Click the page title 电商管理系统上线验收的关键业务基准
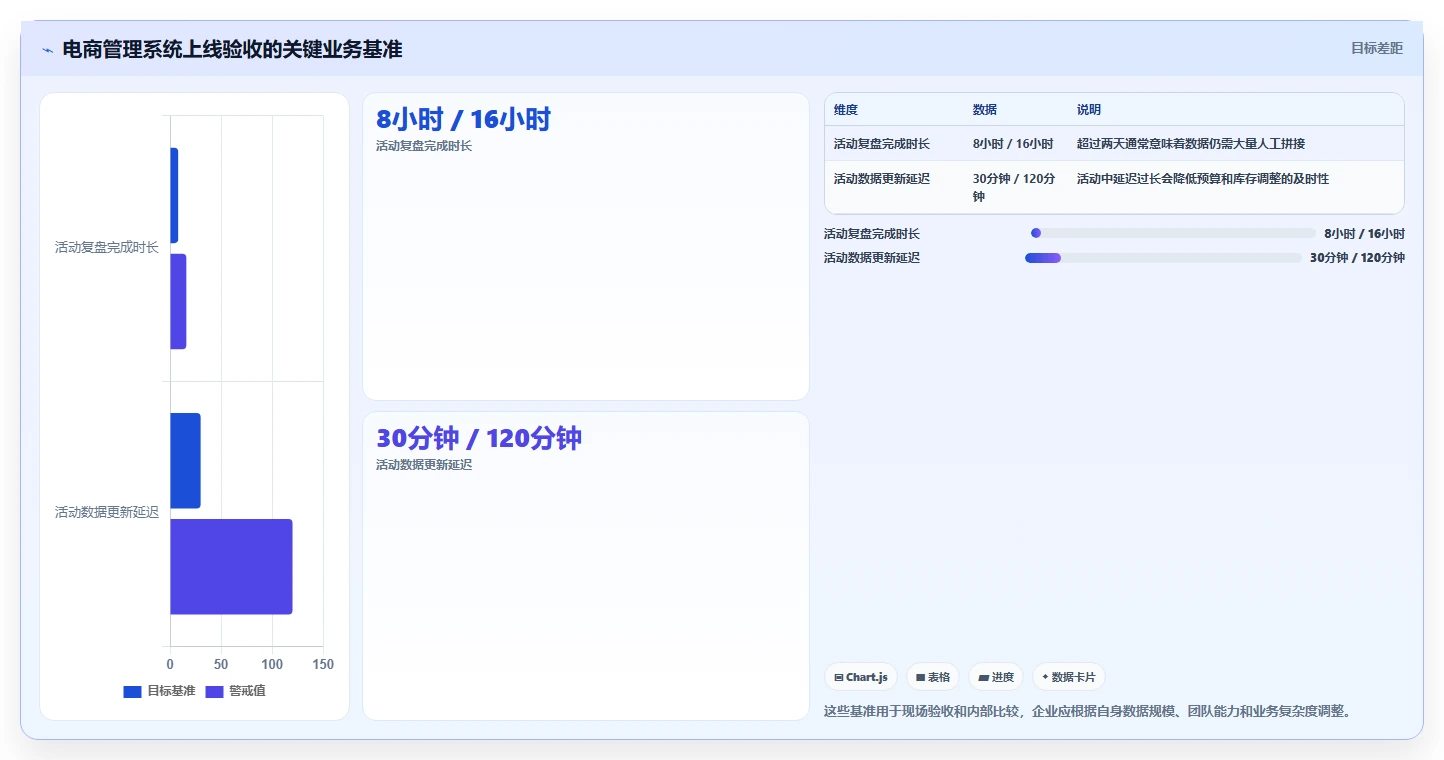The width and height of the screenshot is (1444, 760). pos(232,49)
